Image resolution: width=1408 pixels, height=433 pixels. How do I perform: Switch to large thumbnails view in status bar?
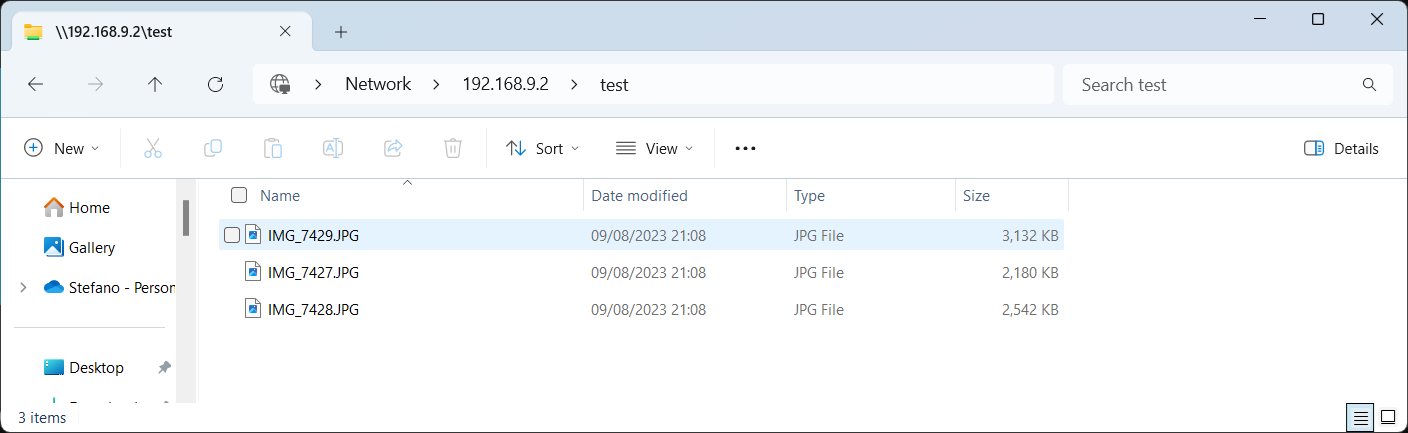pyautogui.click(x=1388, y=416)
